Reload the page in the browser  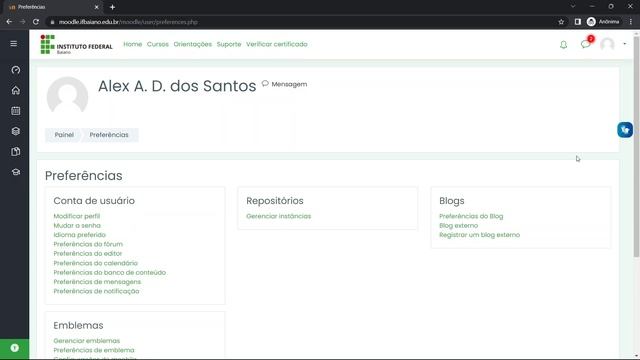(x=36, y=22)
